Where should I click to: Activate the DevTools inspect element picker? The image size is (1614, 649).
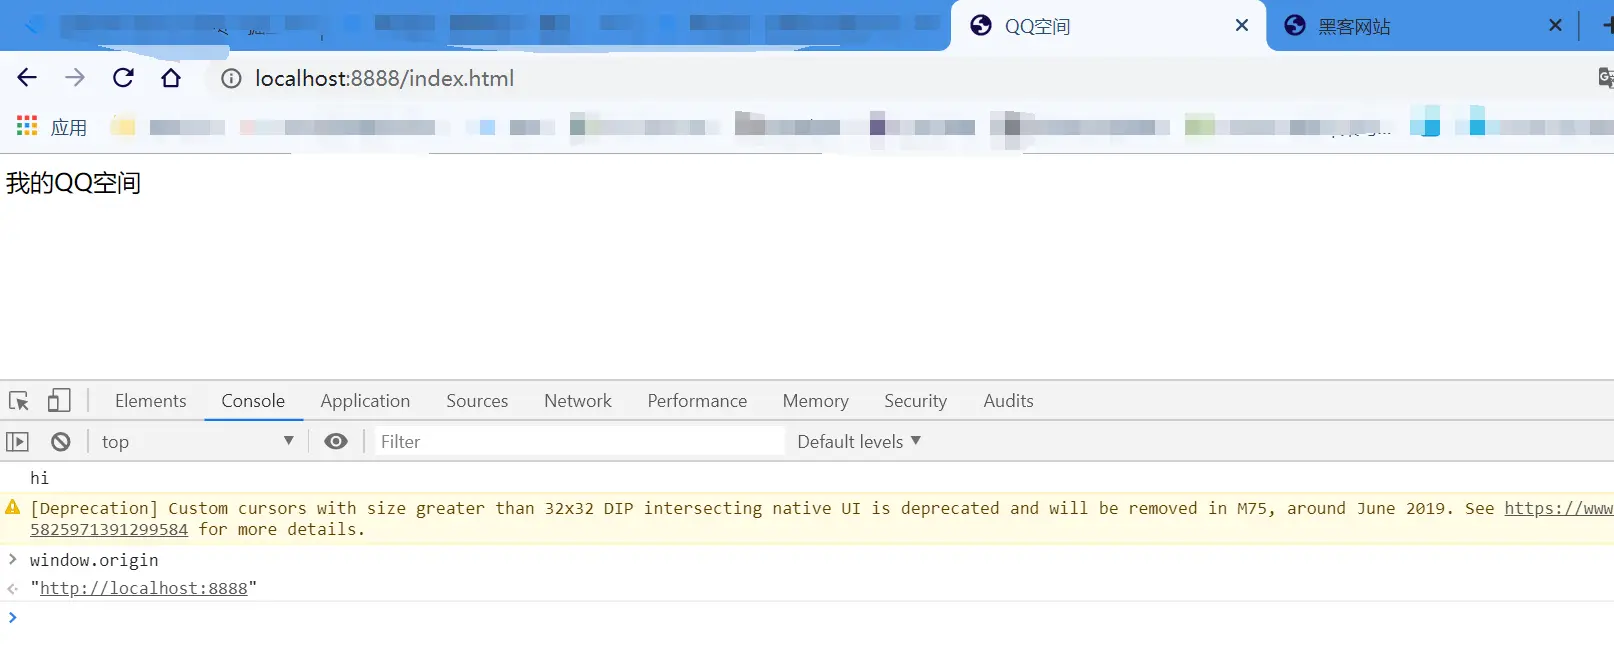(19, 401)
